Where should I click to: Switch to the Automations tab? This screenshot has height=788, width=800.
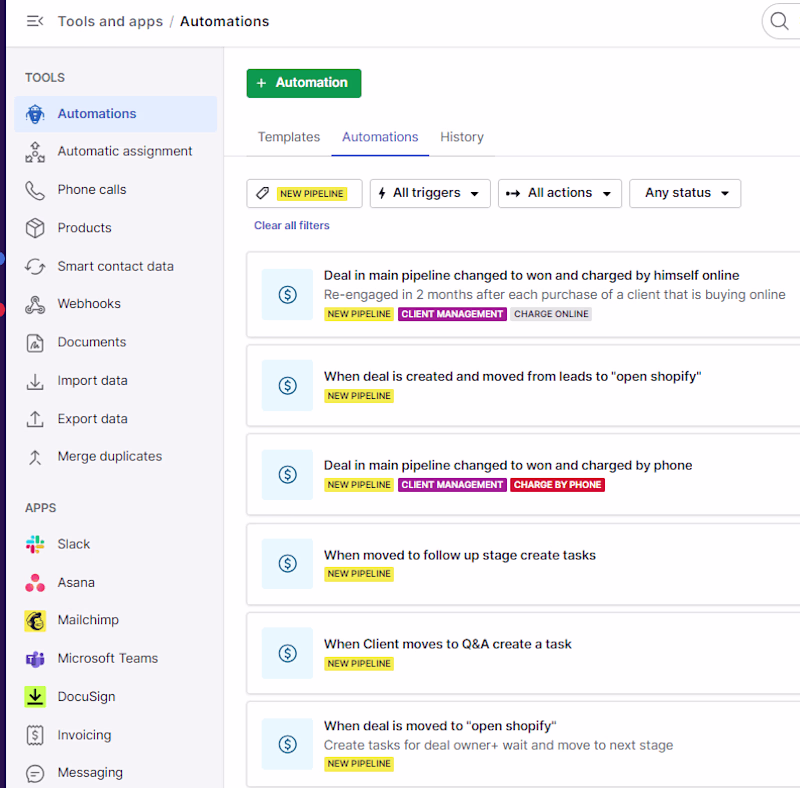pyautogui.click(x=380, y=137)
